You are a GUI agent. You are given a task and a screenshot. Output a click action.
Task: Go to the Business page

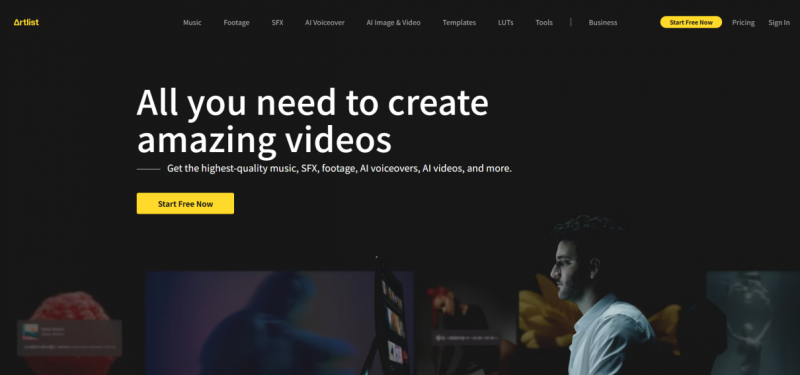click(x=603, y=22)
